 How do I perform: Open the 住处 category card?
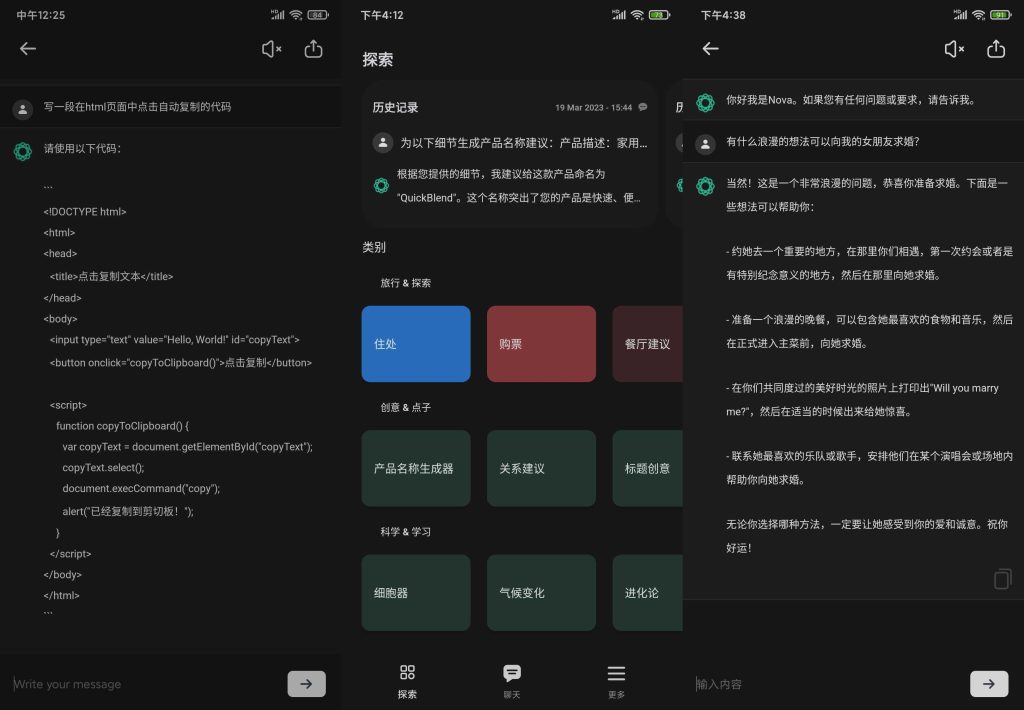pyautogui.click(x=416, y=343)
